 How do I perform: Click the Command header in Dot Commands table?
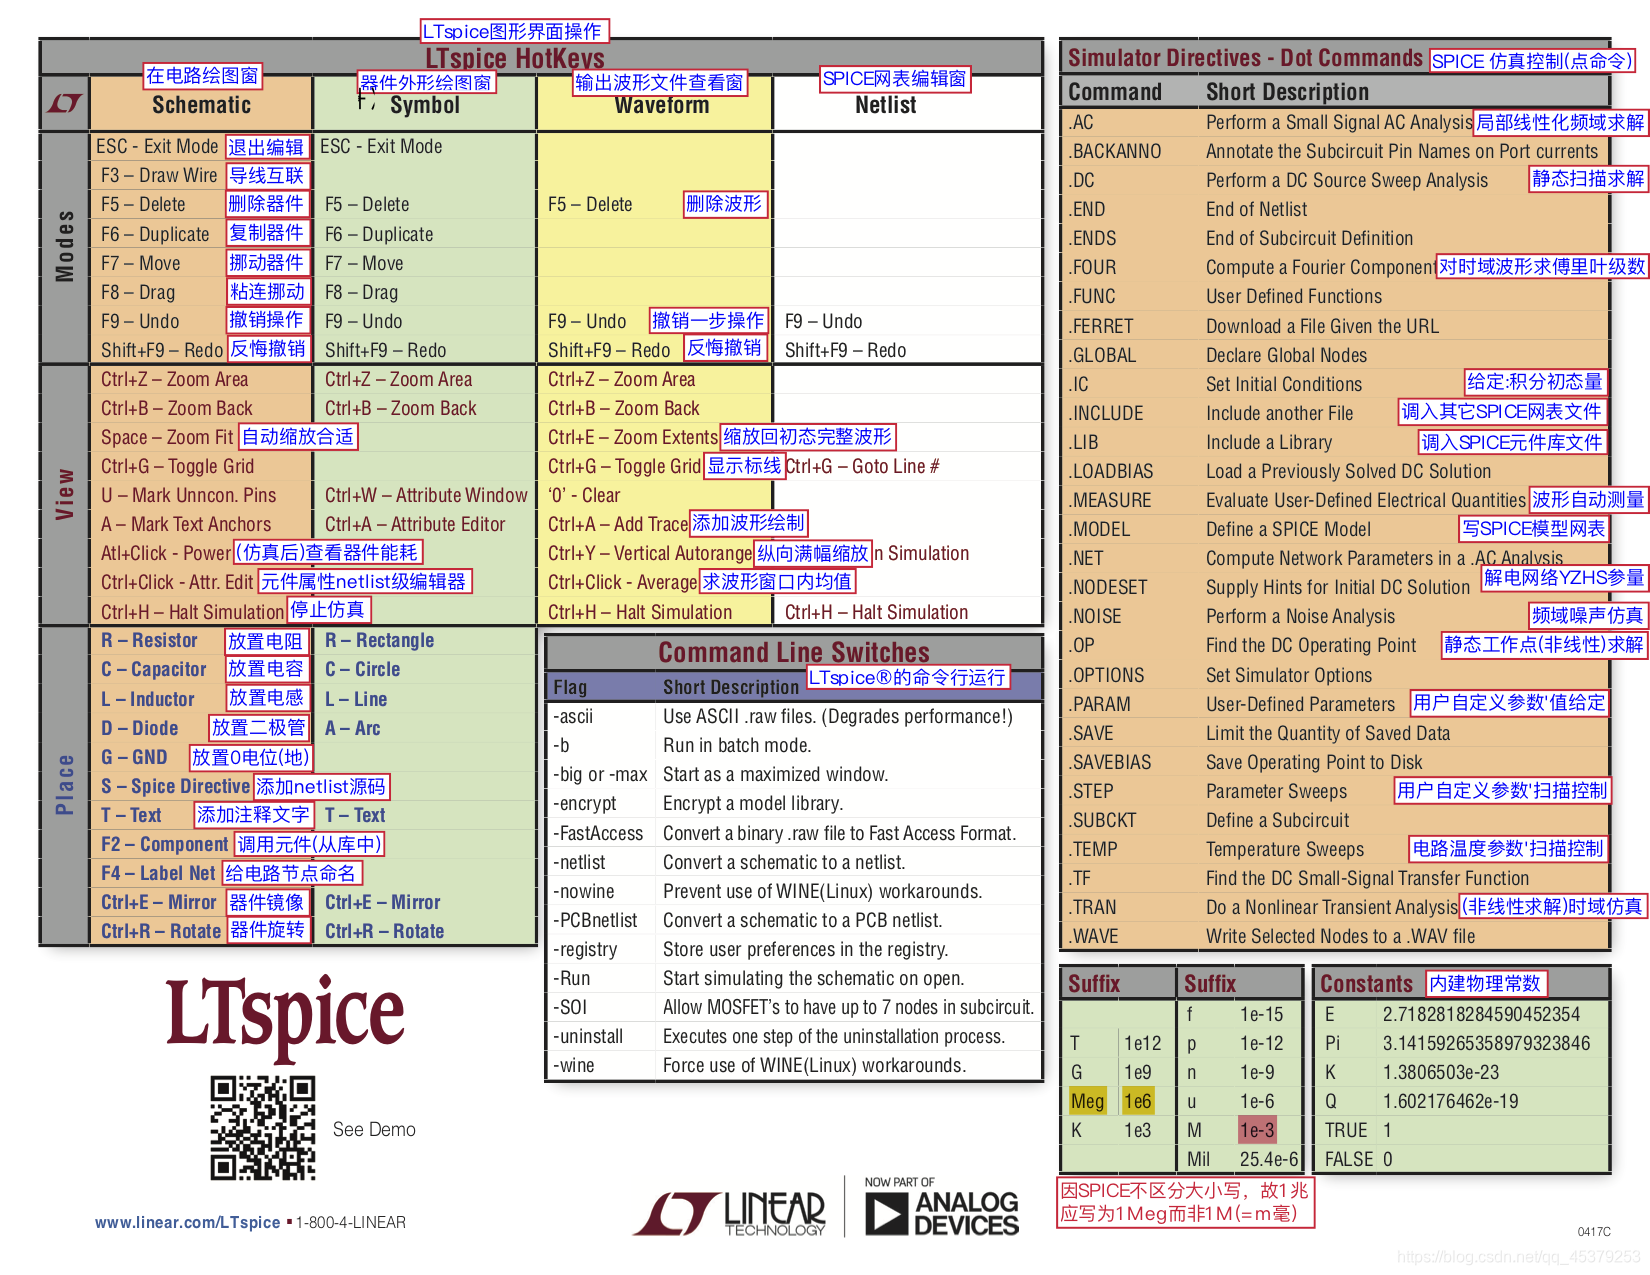point(1115,93)
